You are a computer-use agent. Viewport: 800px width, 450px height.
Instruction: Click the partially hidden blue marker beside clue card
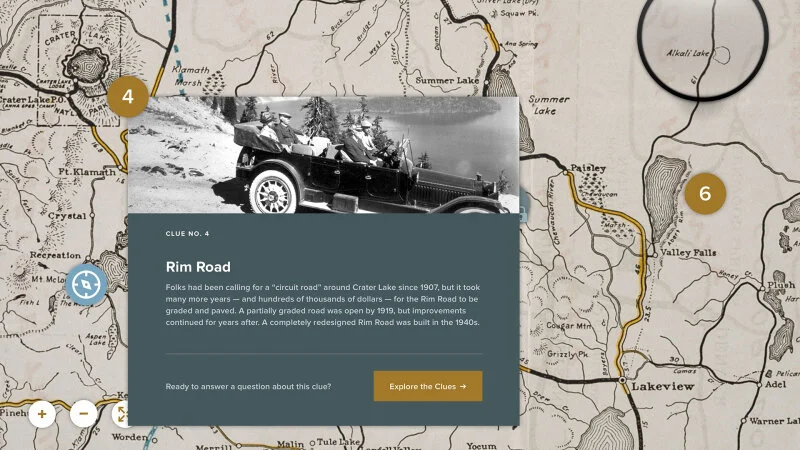click(x=525, y=207)
